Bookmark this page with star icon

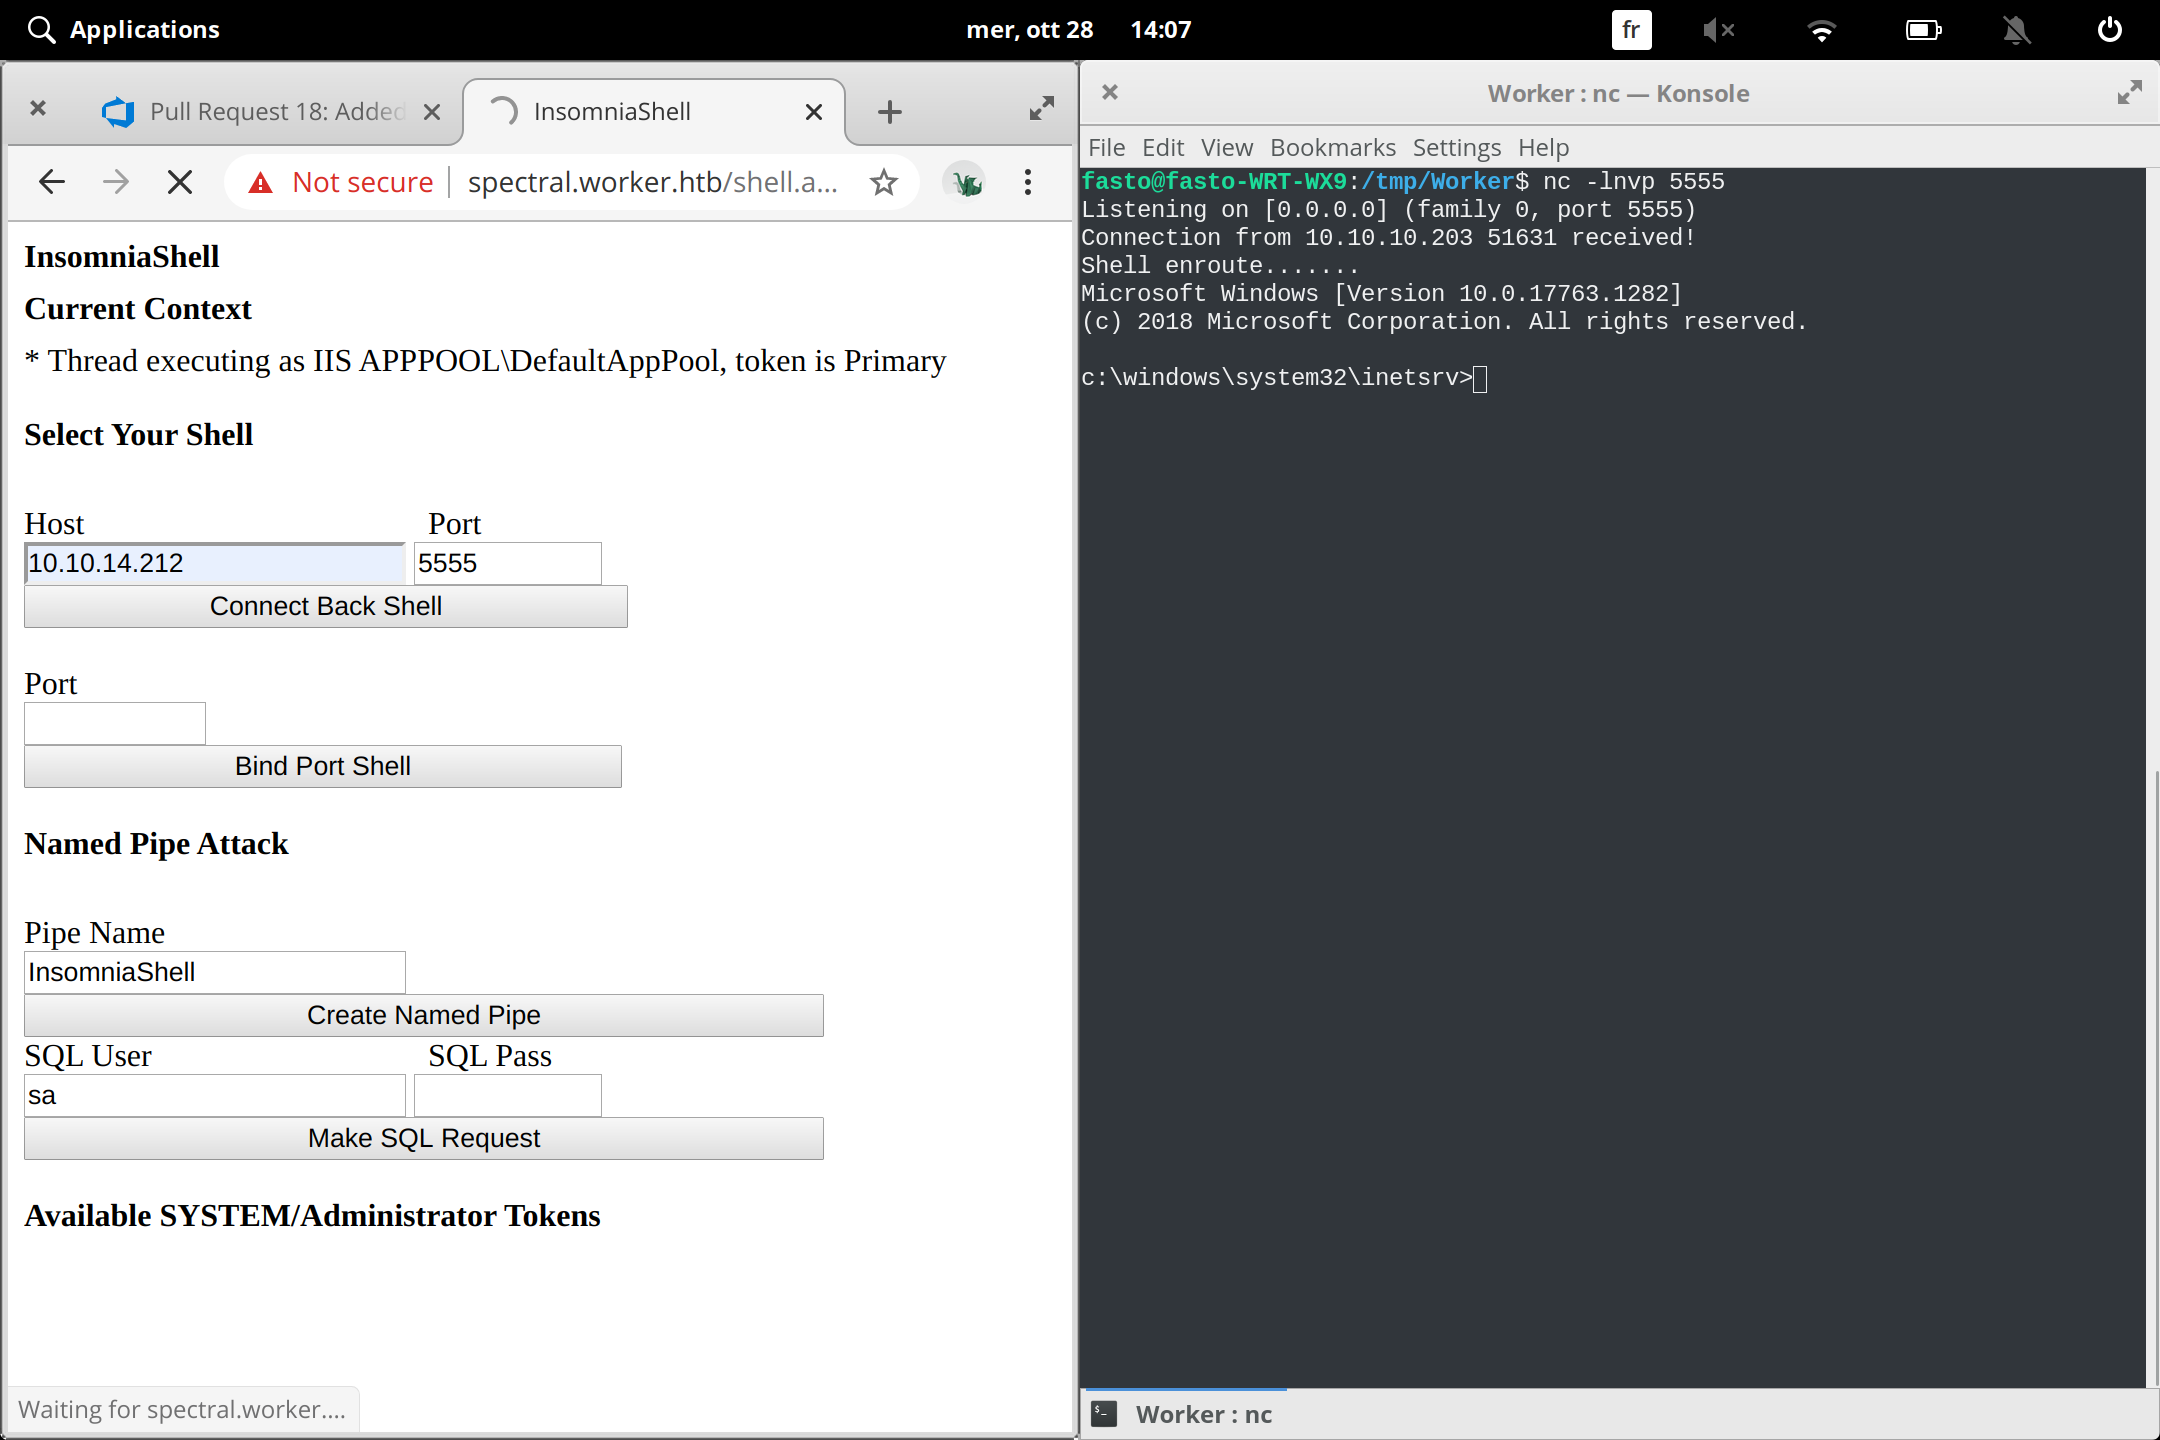pyautogui.click(x=883, y=182)
